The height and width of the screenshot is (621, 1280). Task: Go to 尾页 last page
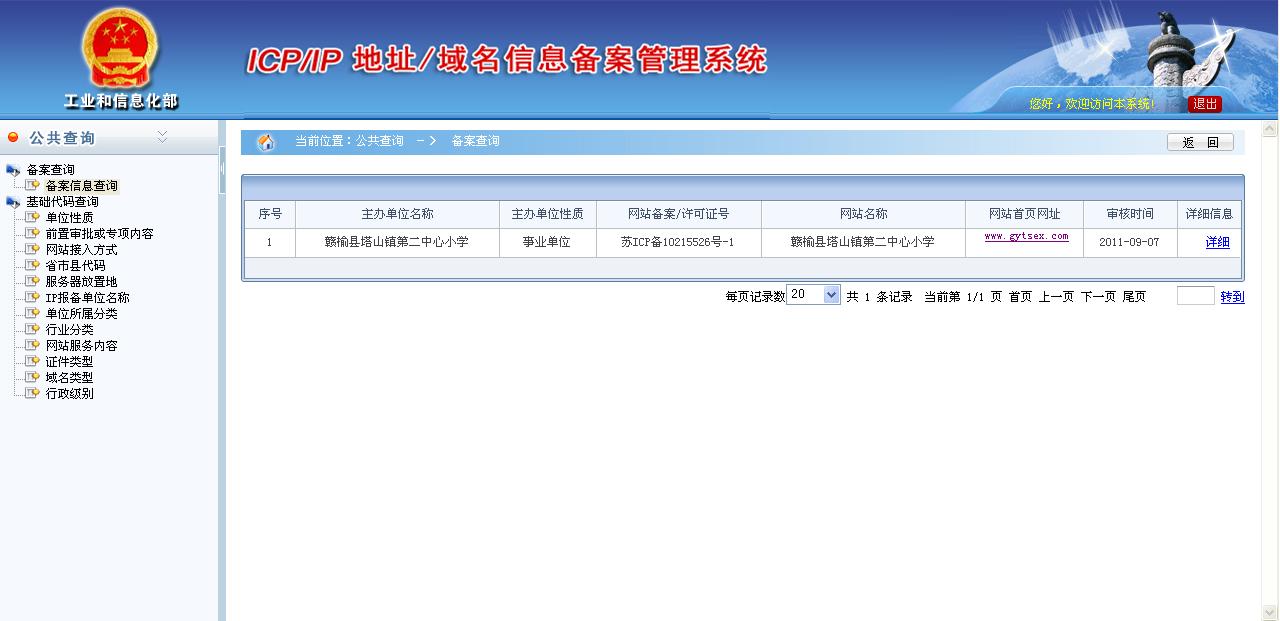click(1134, 297)
